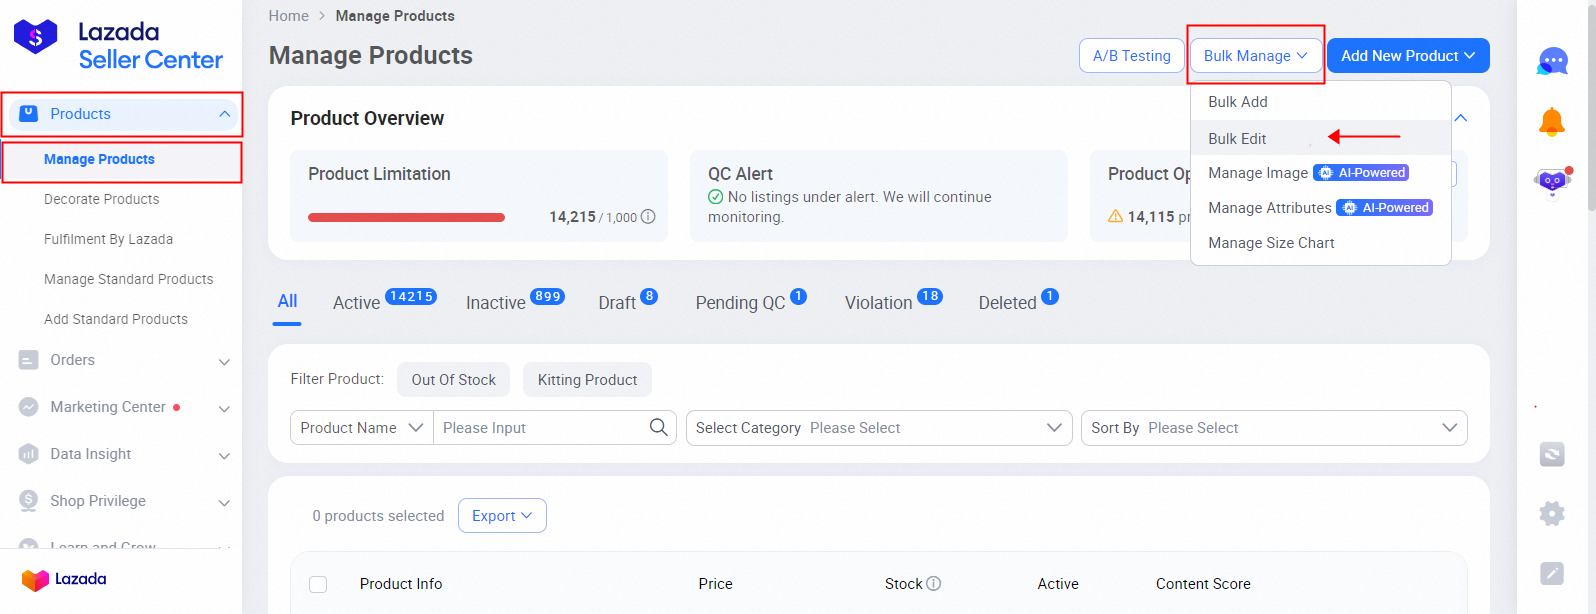Tick the select-all products checkbox

(x=318, y=584)
